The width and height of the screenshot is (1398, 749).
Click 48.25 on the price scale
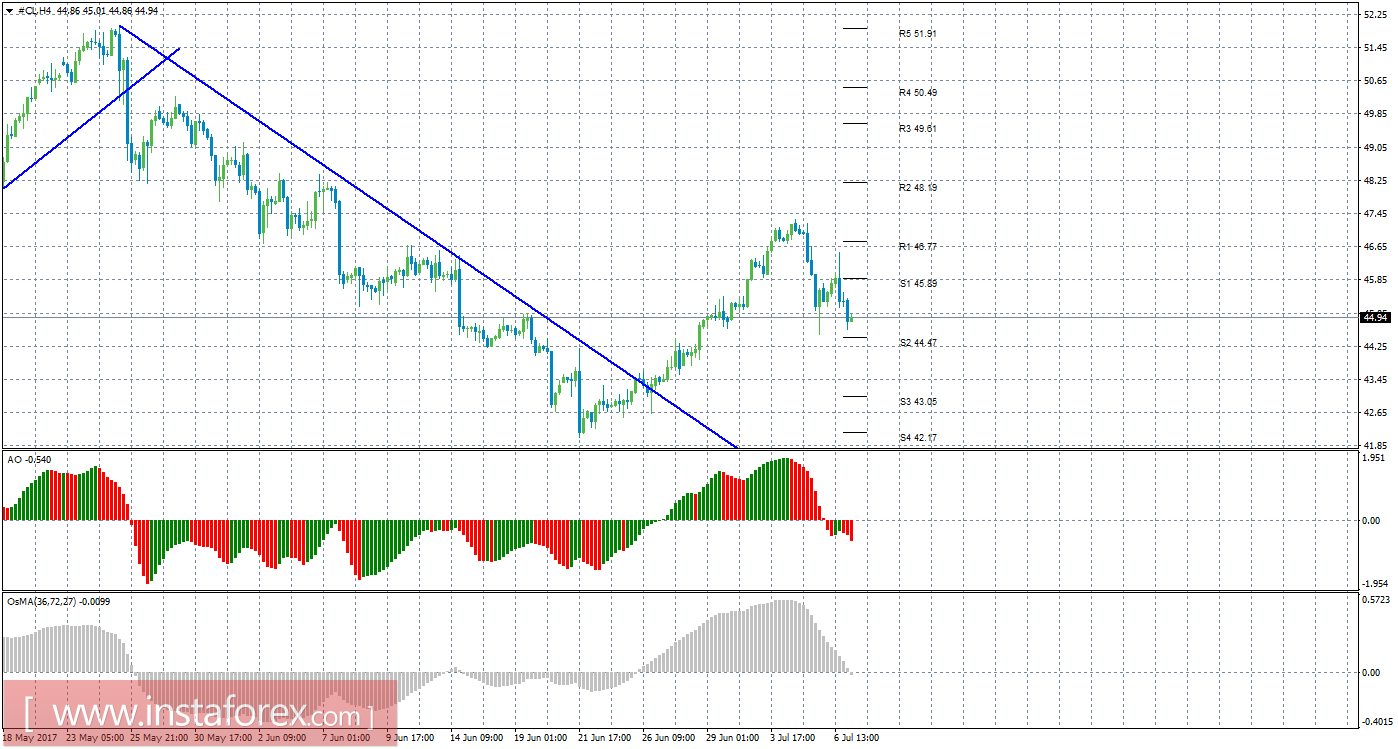coord(1376,180)
